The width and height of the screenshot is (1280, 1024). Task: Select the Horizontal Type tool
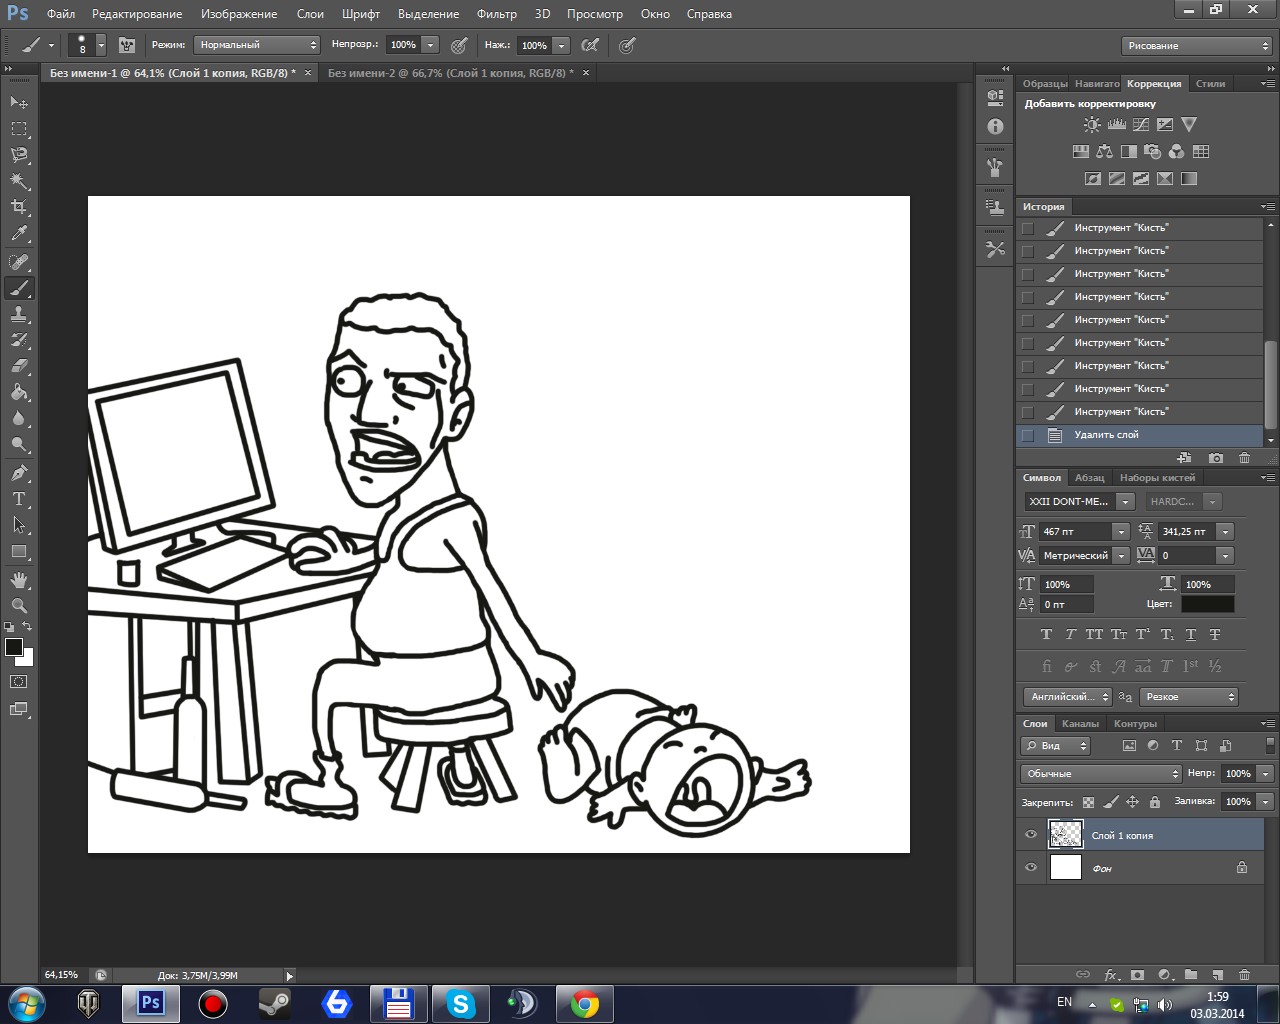tap(19, 499)
